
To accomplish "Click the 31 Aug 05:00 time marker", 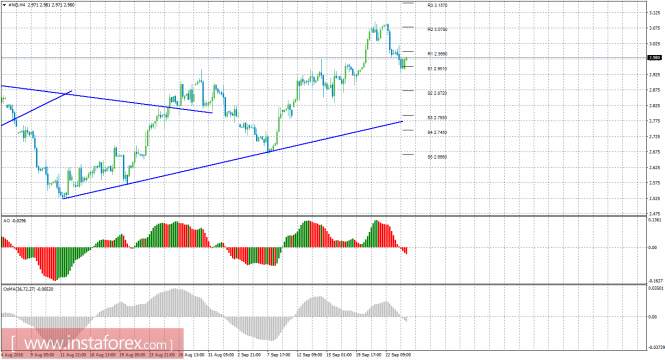I will point(219,354).
